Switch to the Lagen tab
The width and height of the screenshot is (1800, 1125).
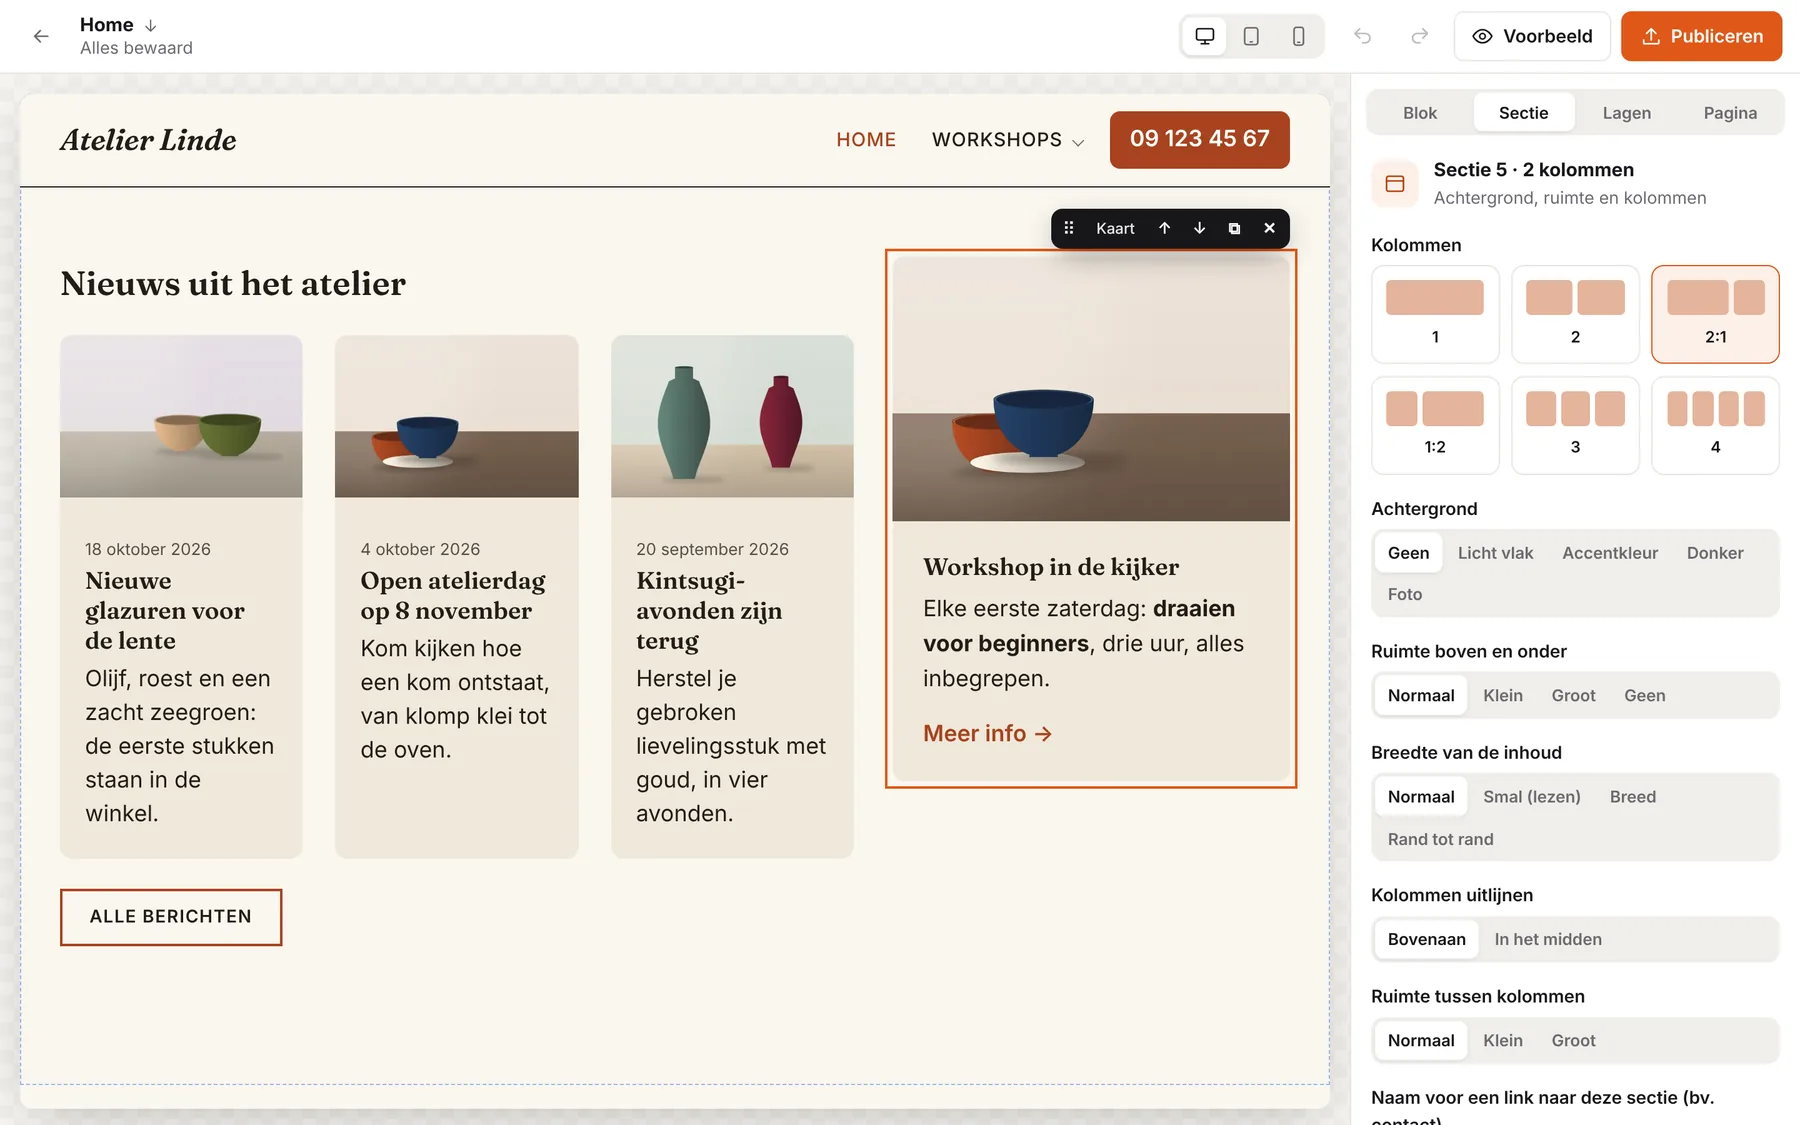coord(1626,113)
